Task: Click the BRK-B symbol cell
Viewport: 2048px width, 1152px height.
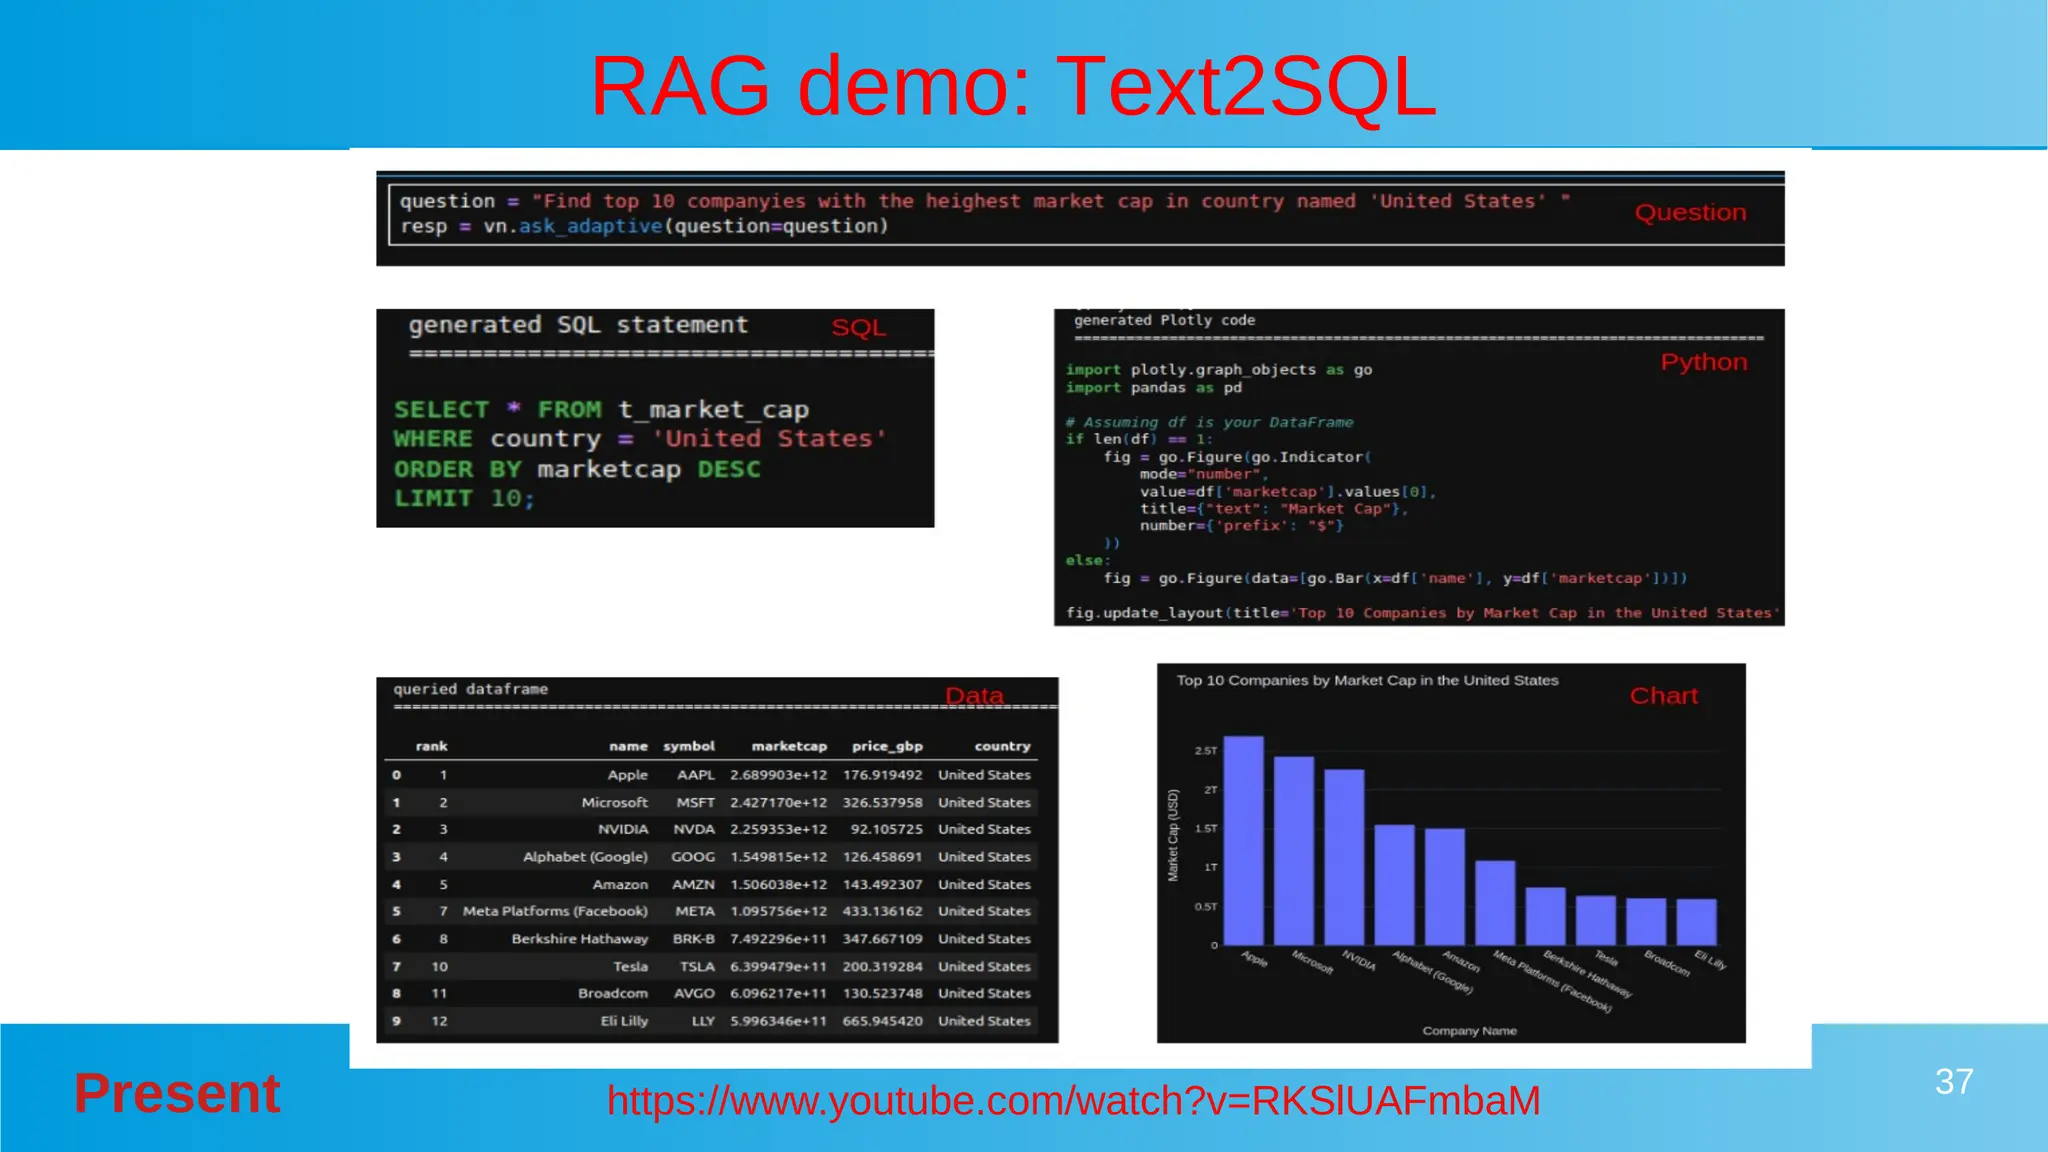Action: (x=694, y=939)
